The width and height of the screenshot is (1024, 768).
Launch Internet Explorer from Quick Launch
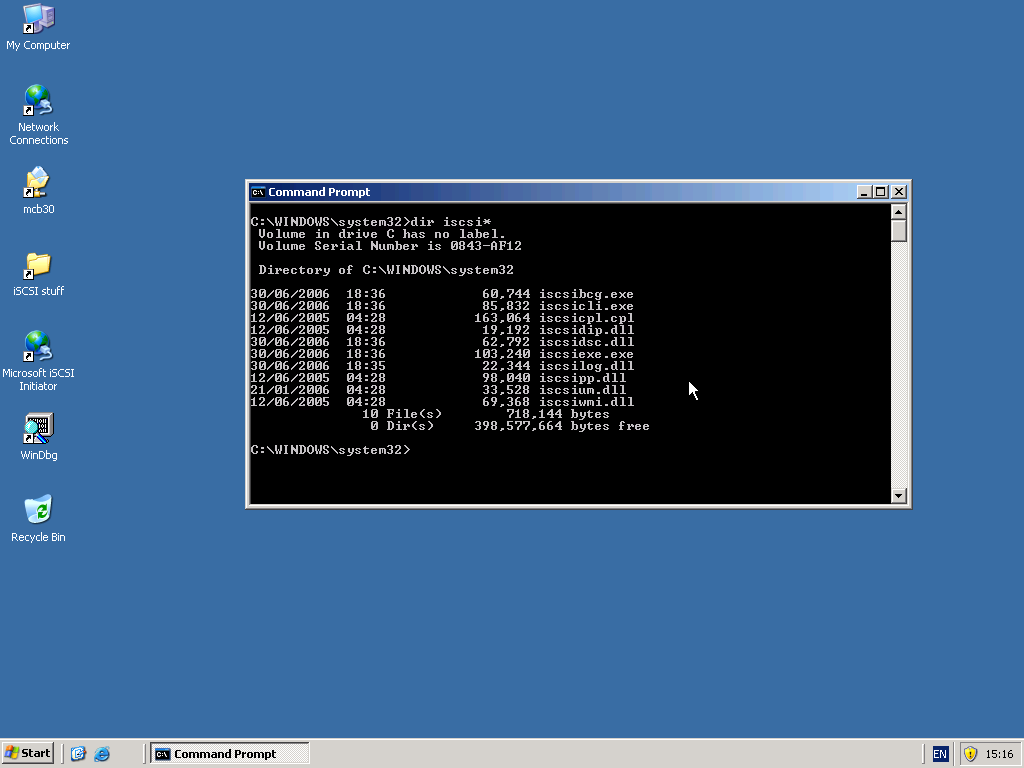(x=102, y=754)
